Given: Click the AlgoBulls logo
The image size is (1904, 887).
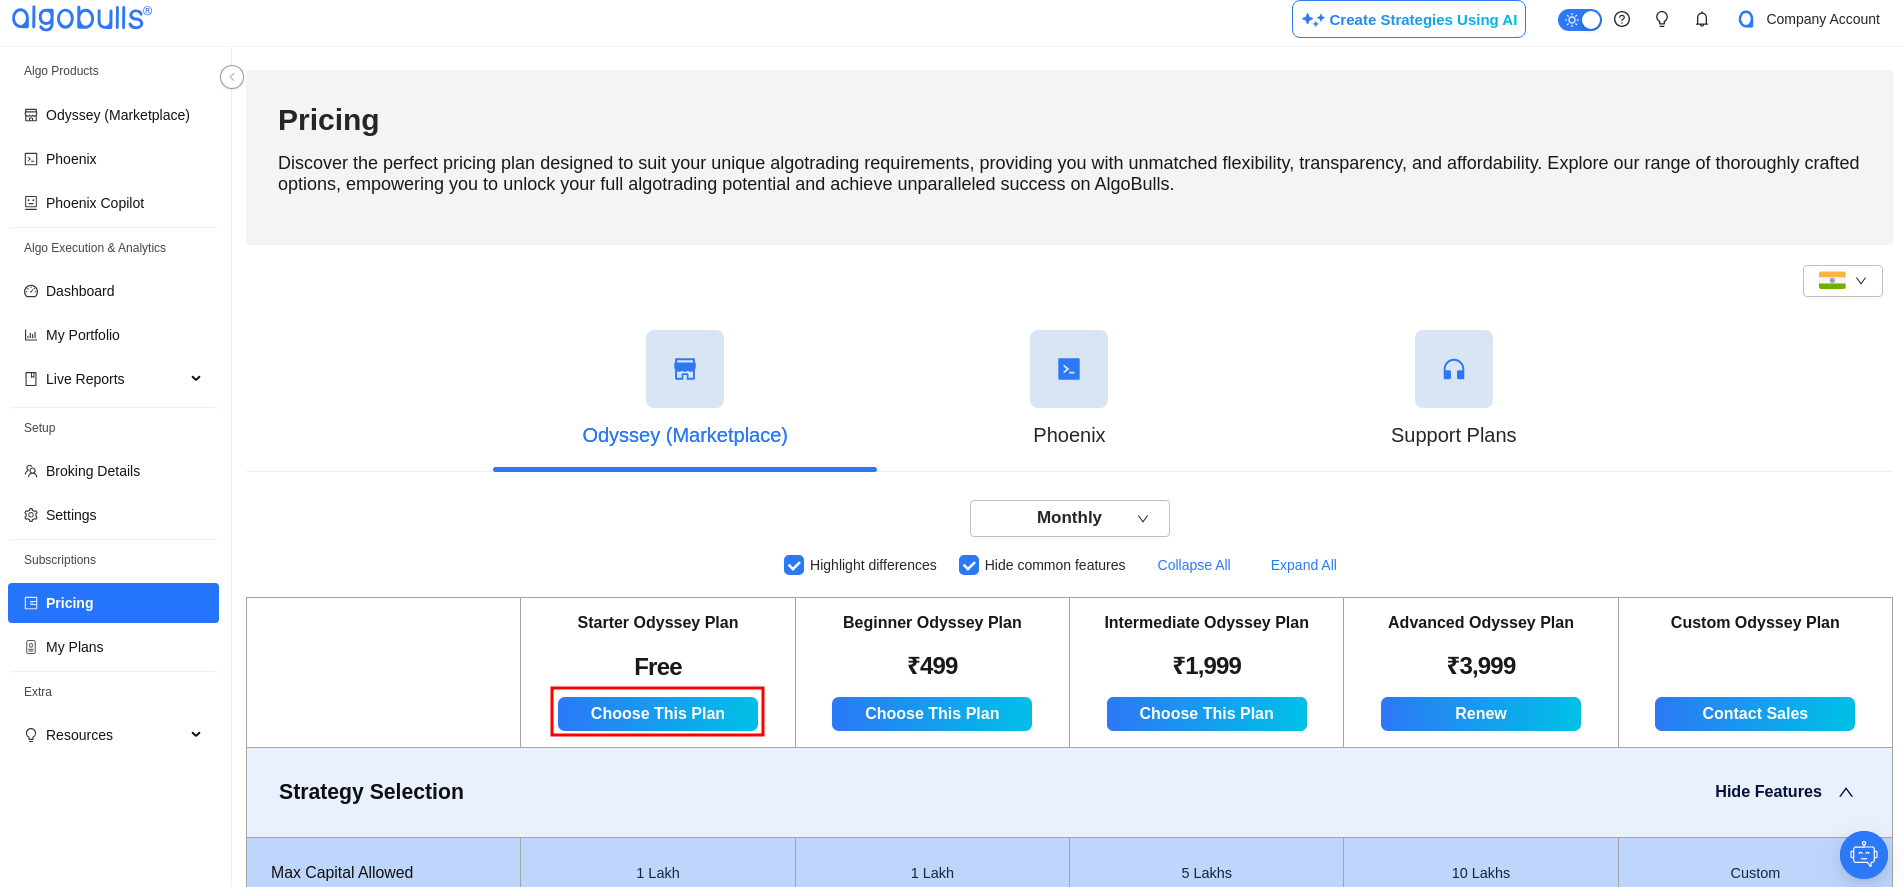Looking at the screenshot, I should coord(82,17).
